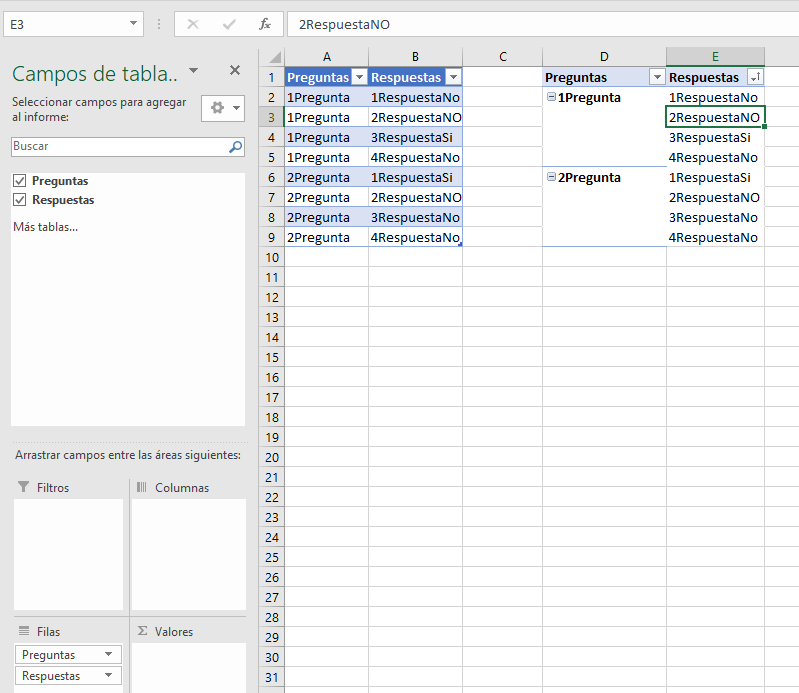
Task: Select row 10 header
Action: (272, 257)
